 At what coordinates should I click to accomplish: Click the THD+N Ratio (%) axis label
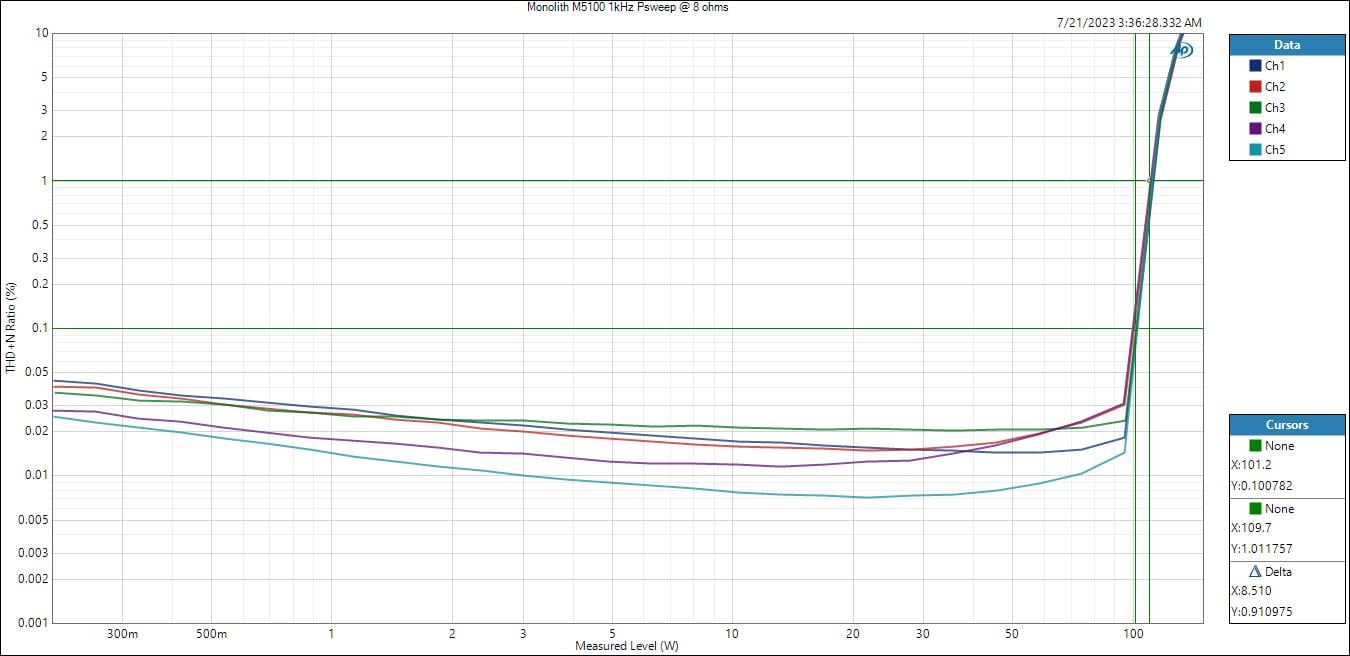click(x=11, y=328)
